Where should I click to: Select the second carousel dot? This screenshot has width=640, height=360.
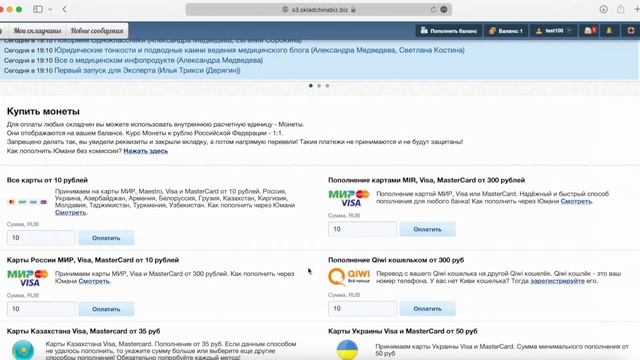pyautogui.click(x=319, y=86)
